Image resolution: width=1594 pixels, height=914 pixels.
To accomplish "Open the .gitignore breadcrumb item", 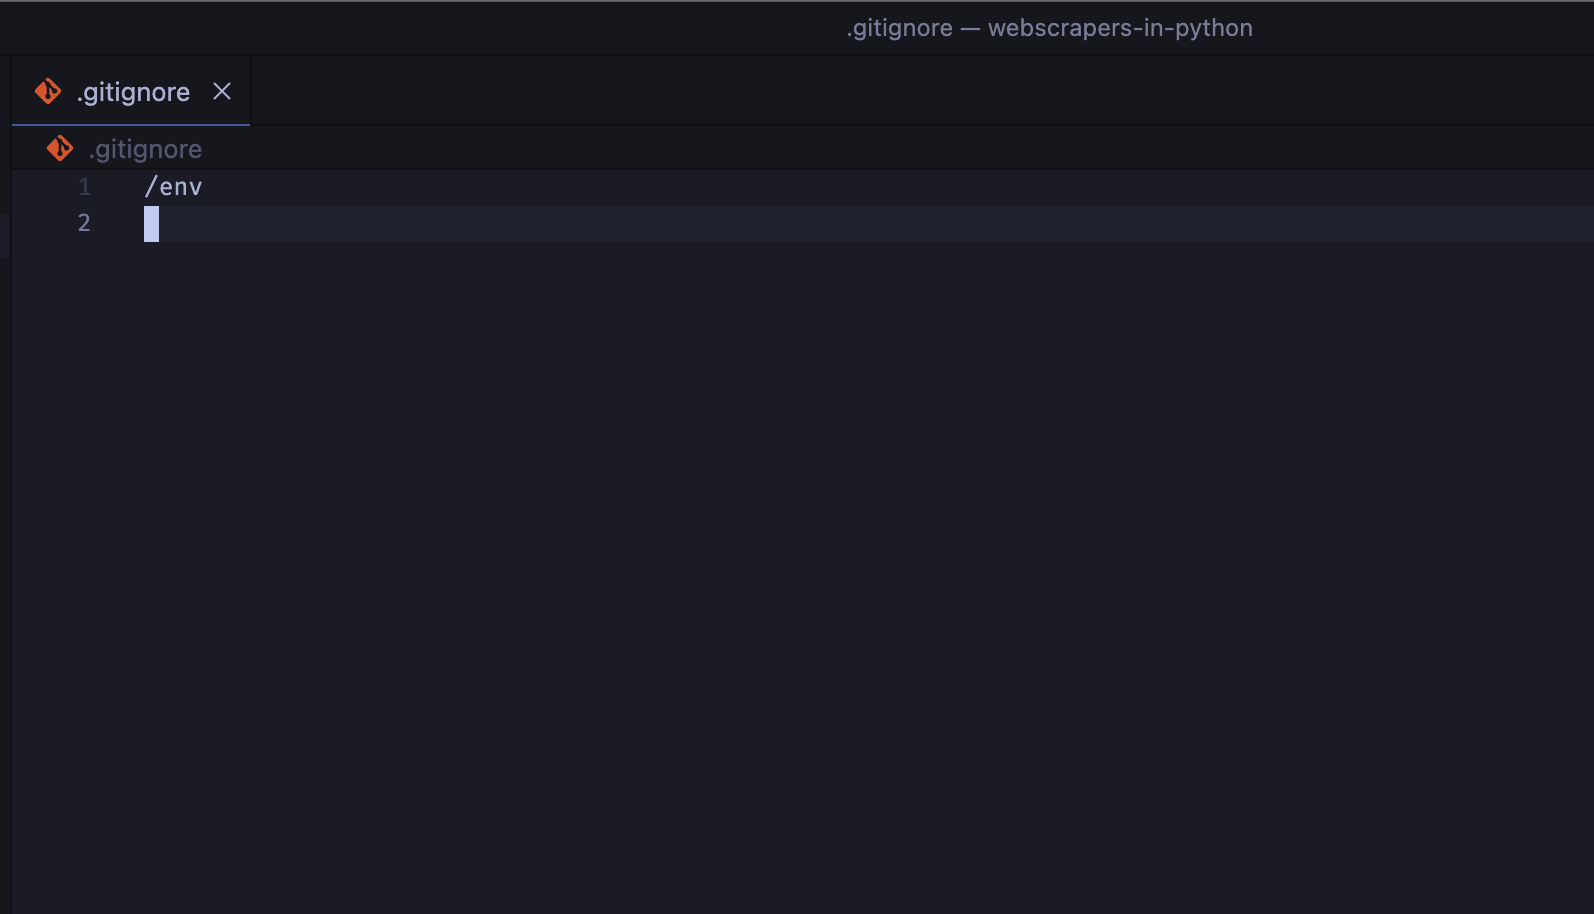I will [x=146, y=149].
